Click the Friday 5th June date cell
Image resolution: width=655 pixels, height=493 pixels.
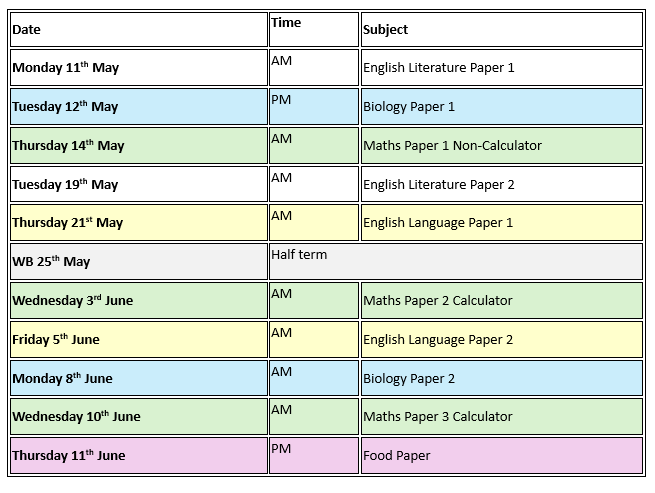pyautogui.click(x=138, y=339)
